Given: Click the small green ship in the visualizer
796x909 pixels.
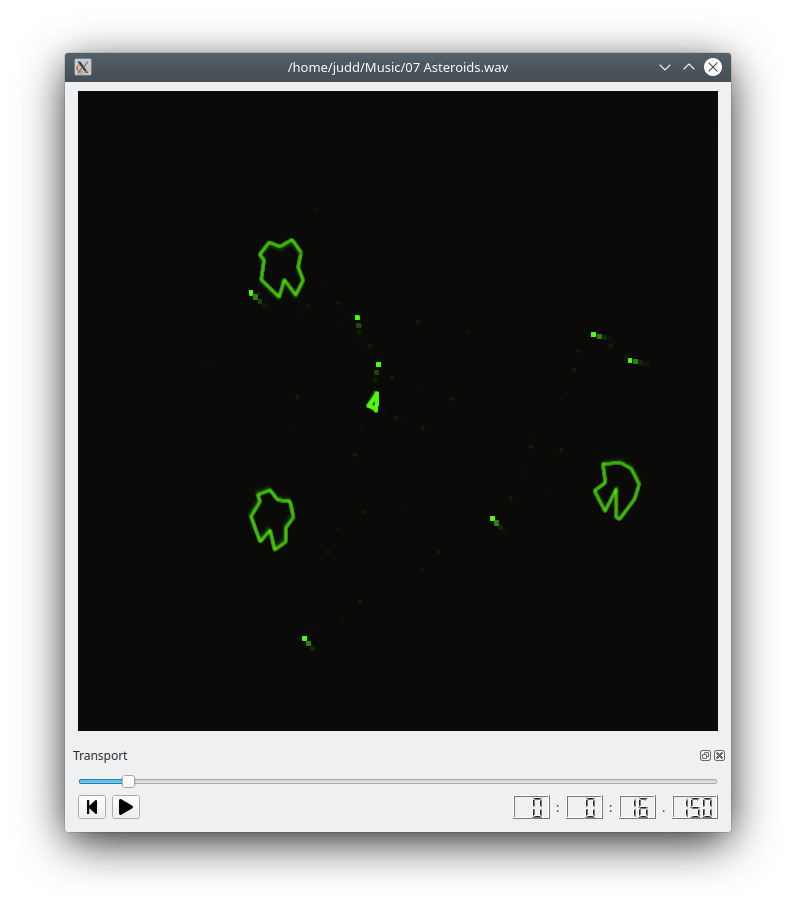Looking at the screenshot, I should [374, 402].
